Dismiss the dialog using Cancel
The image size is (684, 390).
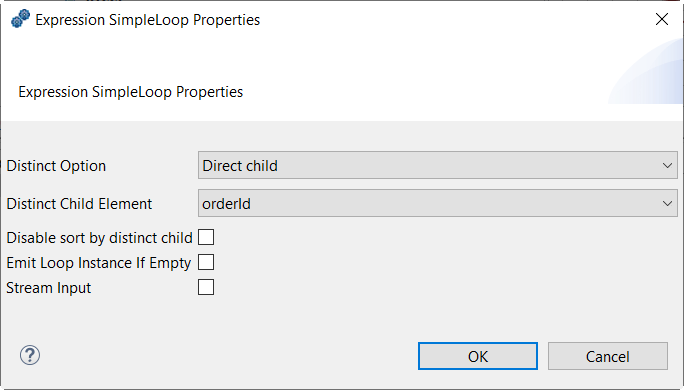[x=608, y=356]
